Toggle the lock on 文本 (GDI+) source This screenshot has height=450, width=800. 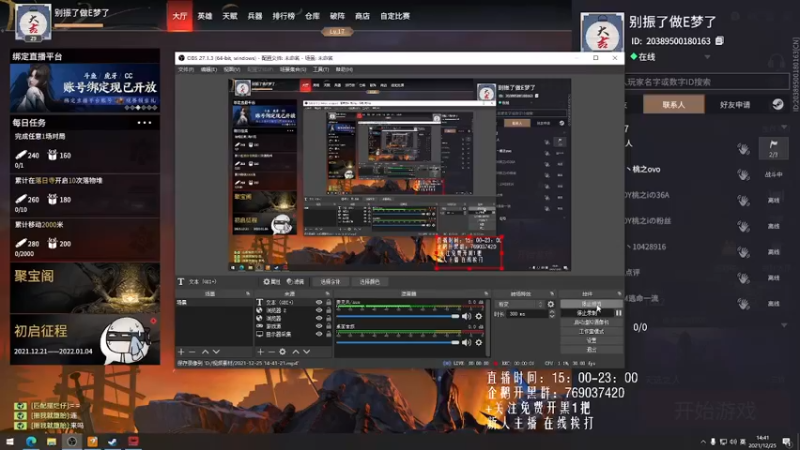pyautogui.click(x=329, y=303)
